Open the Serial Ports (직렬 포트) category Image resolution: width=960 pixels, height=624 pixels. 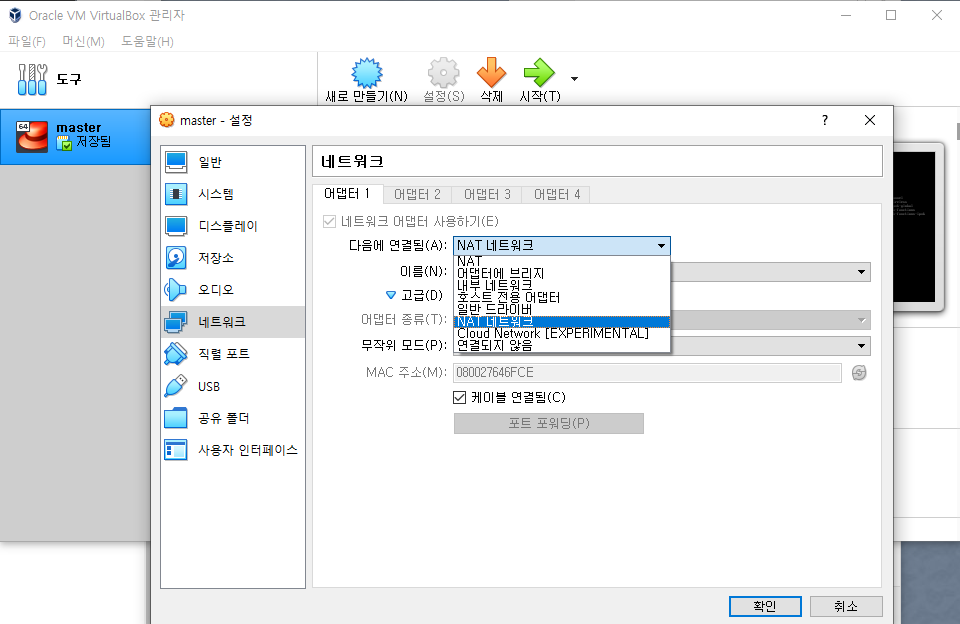click(233, 354)
